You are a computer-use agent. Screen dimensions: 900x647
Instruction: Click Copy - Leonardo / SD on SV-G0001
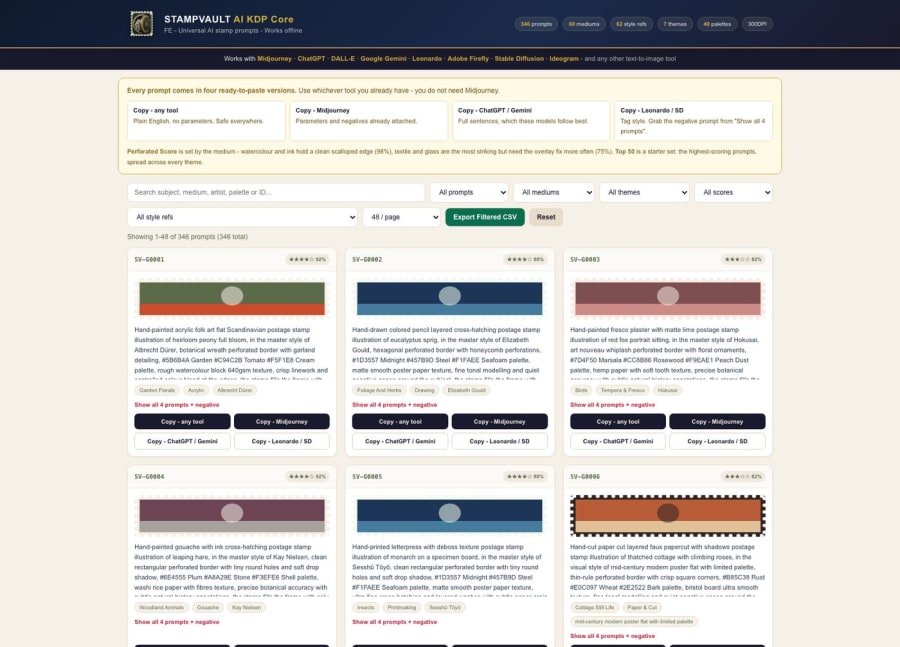[282, 441]
